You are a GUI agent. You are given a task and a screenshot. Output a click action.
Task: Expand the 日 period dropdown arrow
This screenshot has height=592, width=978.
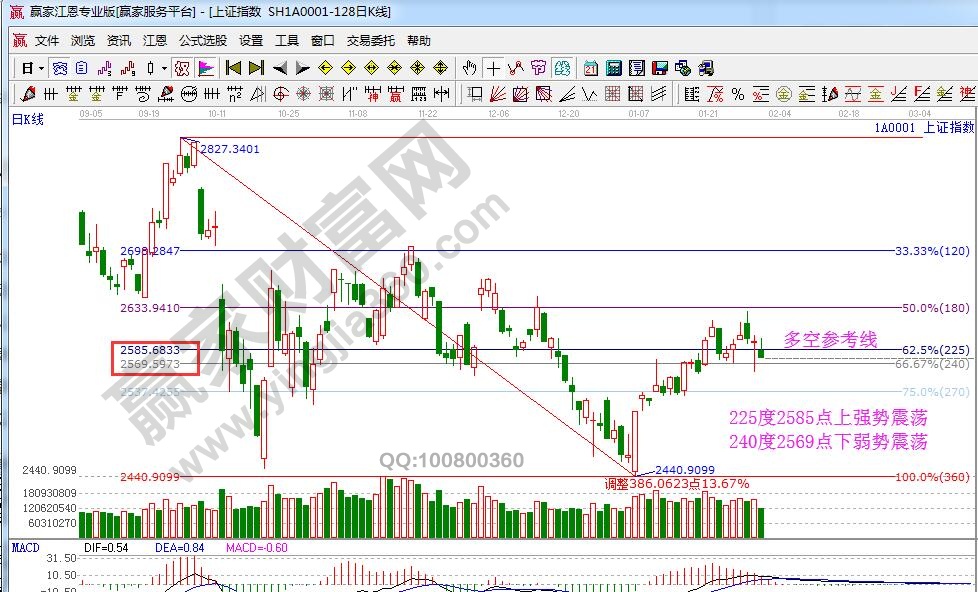(40, 68)
